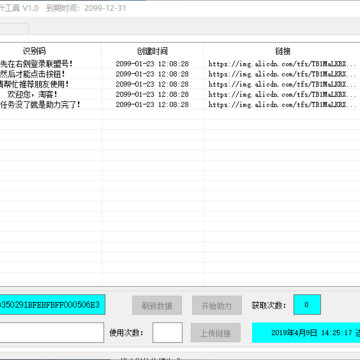Screen dimensions: 360x360
Task: Click the timestamp in the 然后才能点击按钮 row
Action: (152, 74)
